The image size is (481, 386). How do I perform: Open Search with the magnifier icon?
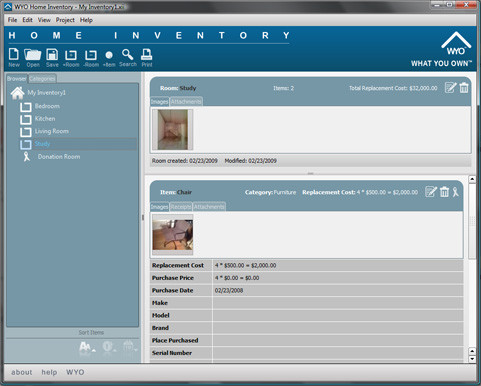pos(128,57)
